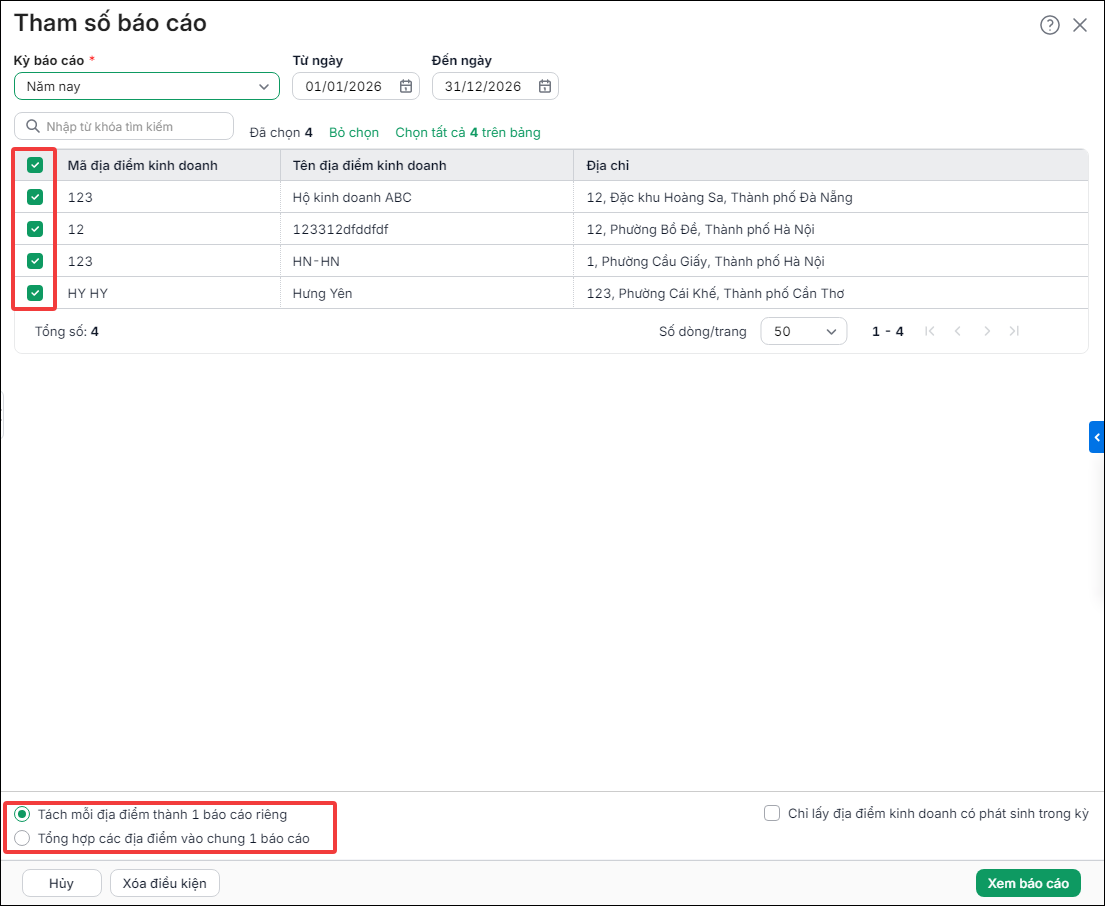Toggle the select-all header checkbox

pos(35,165)
